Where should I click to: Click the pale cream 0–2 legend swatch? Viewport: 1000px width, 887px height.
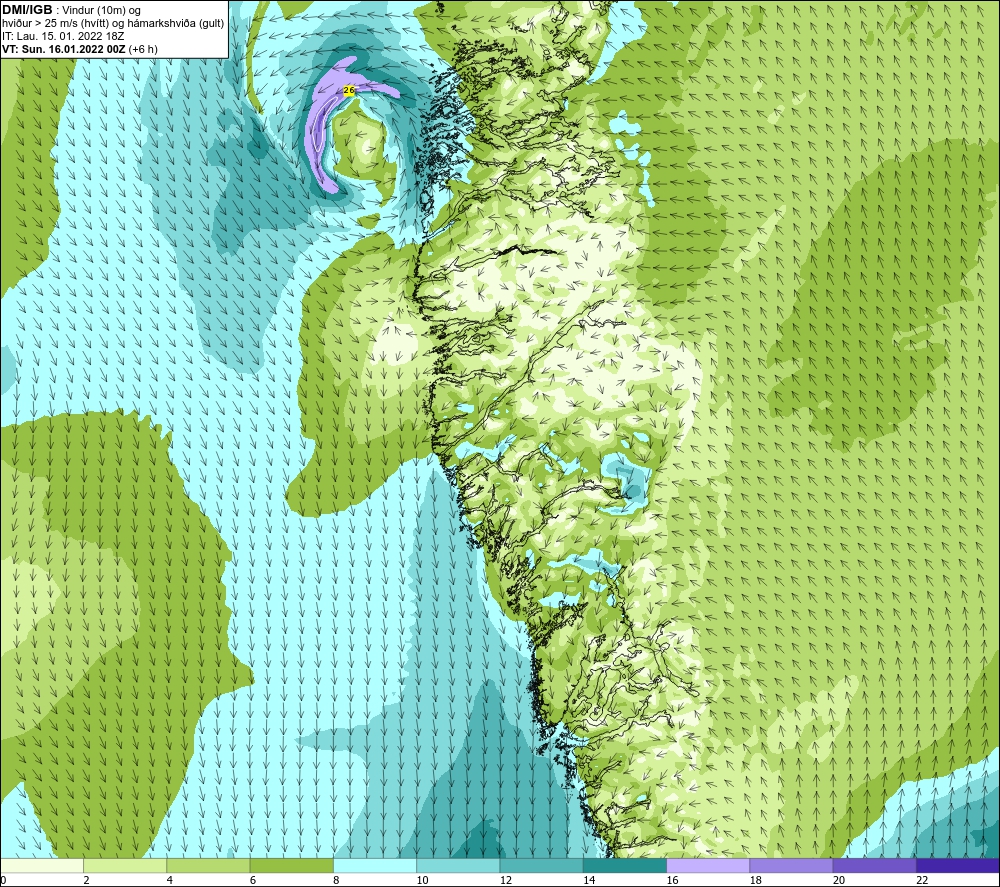42,865
